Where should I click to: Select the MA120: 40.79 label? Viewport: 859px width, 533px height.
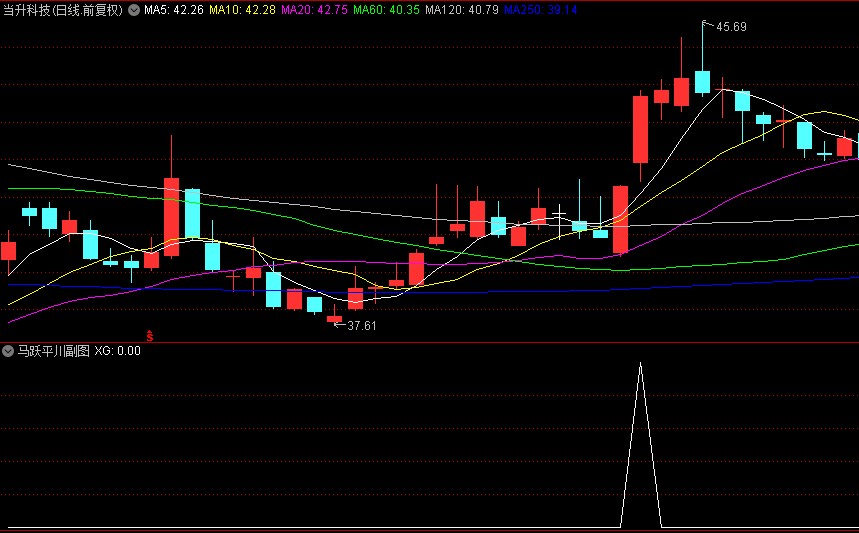pyautogui.click(x=462, y=10)
